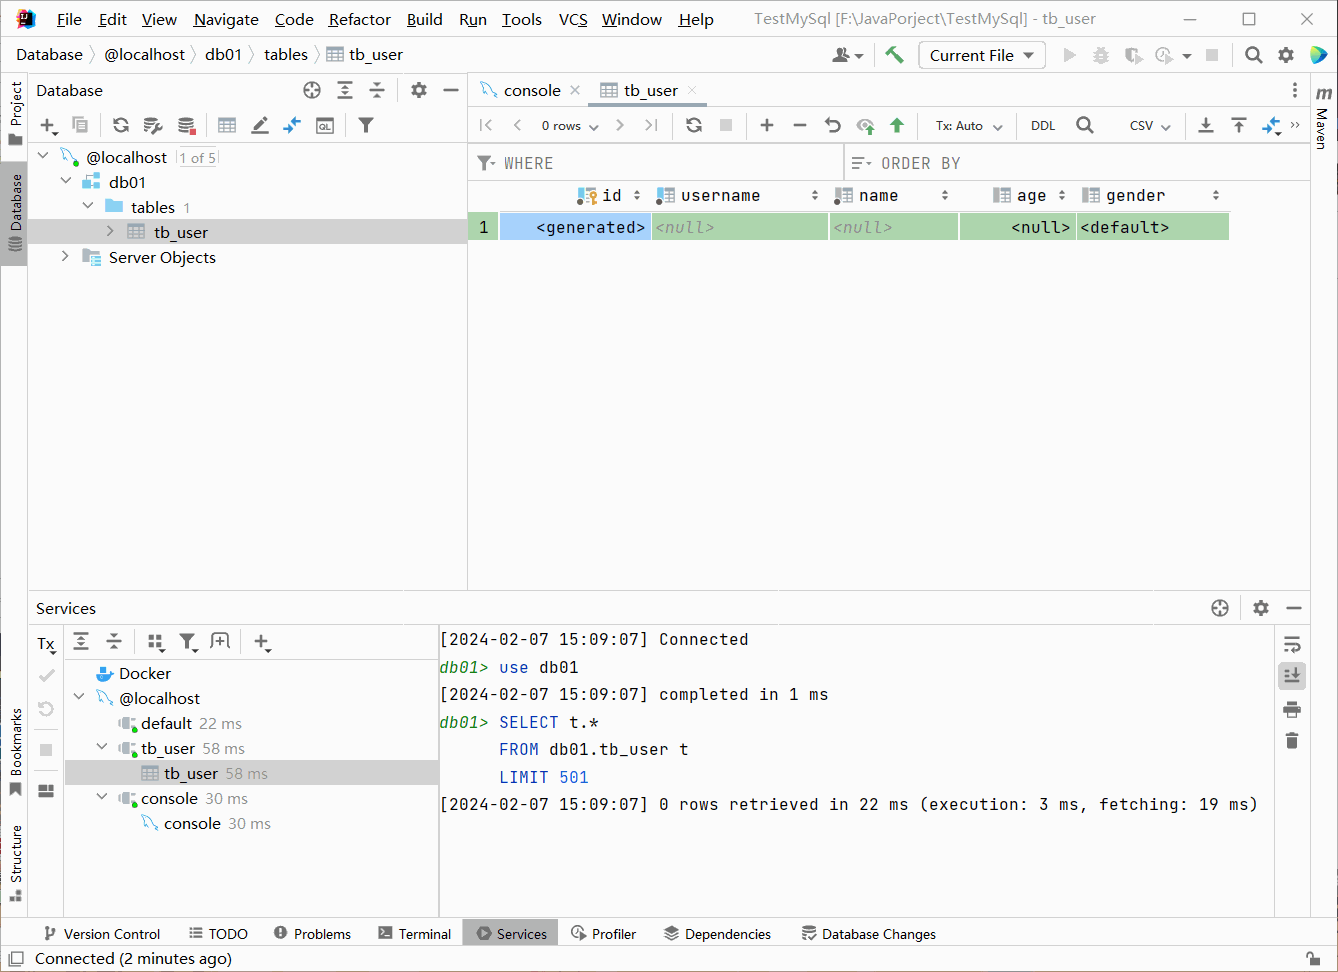The image size is (1338, 972).
Task: Toggle soft-wrap in Services console
Action: pyautogui.click(x=1292, y=645)
